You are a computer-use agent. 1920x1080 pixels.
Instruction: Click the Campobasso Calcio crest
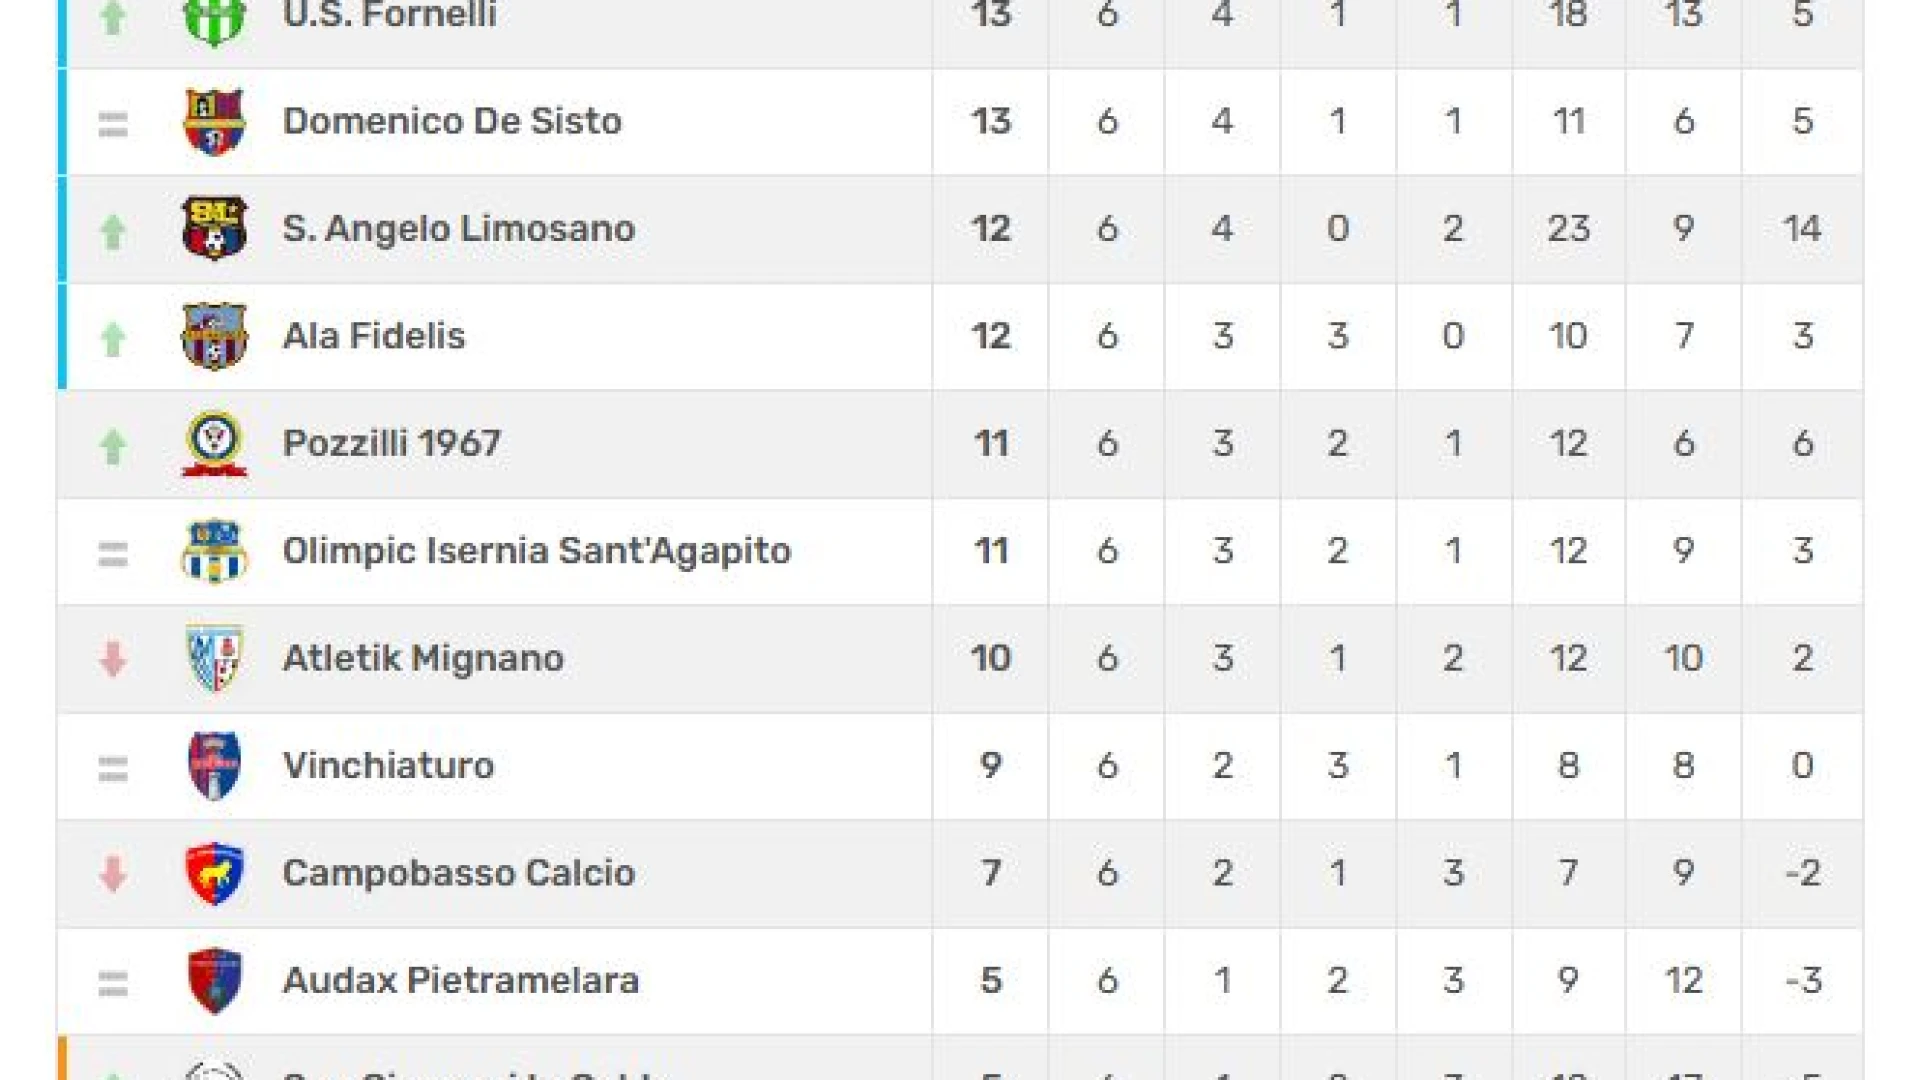click(x=214, y=873)
